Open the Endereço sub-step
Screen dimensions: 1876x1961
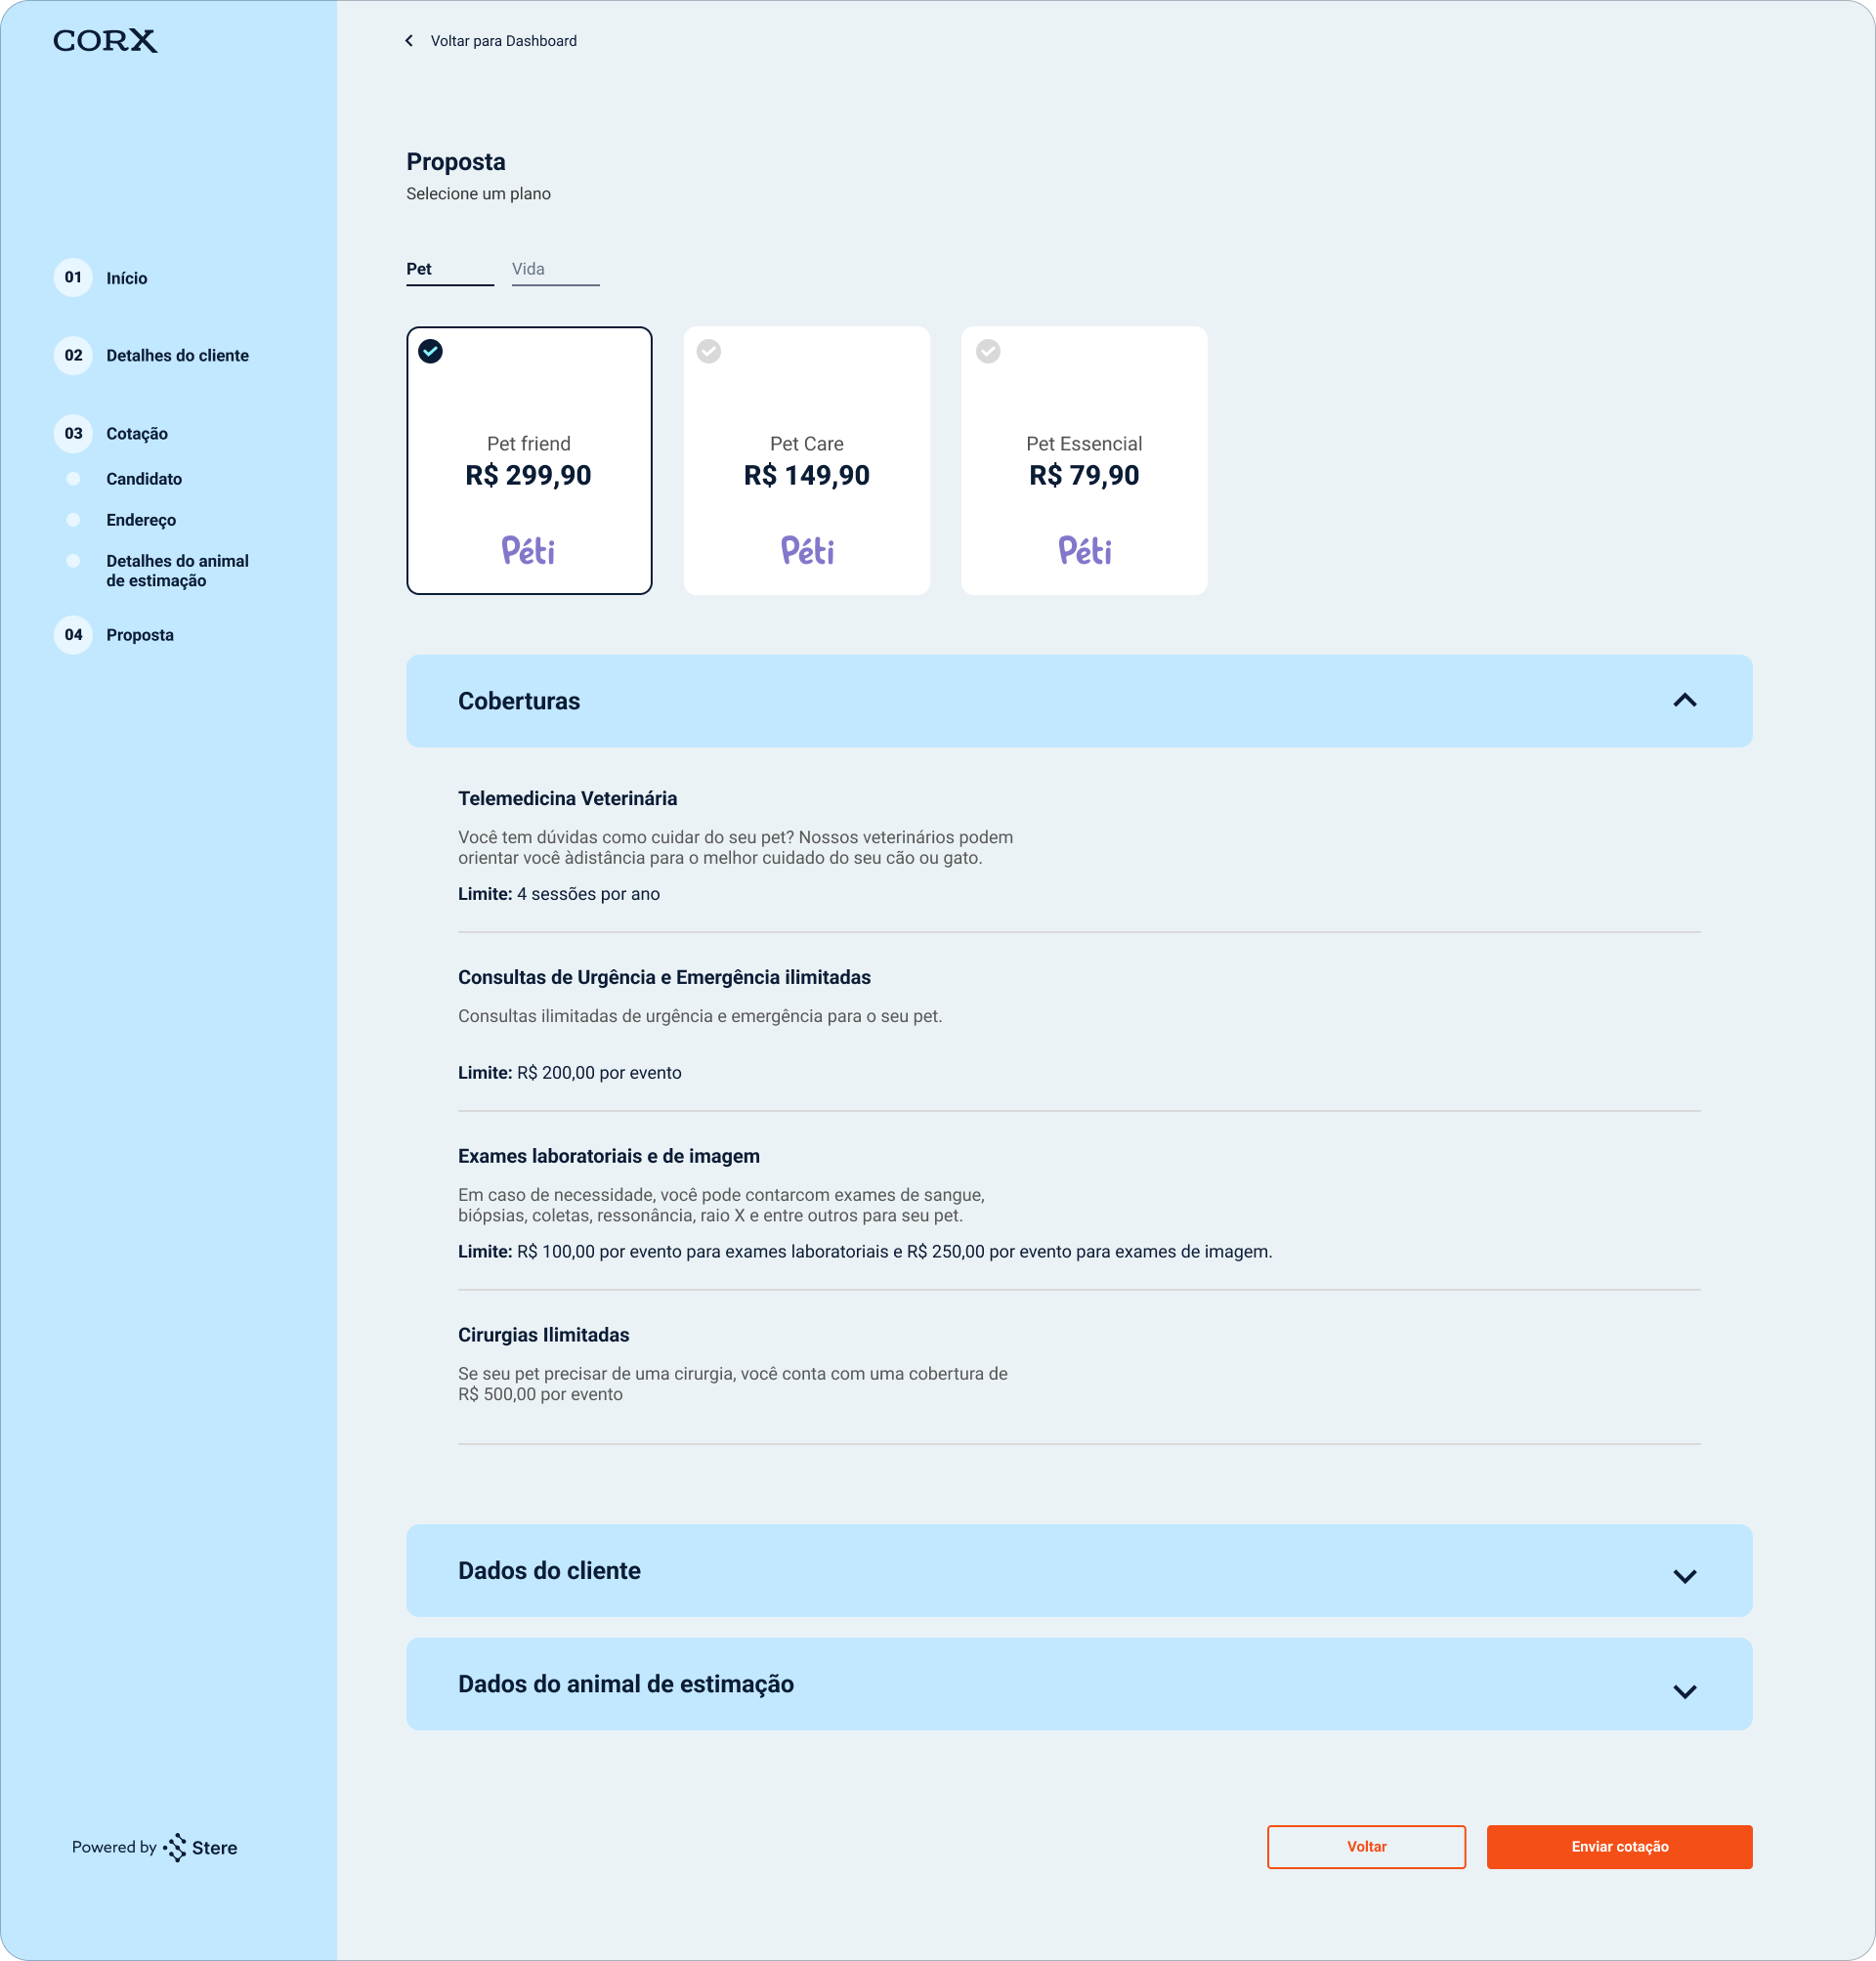(x=141, y=520)
